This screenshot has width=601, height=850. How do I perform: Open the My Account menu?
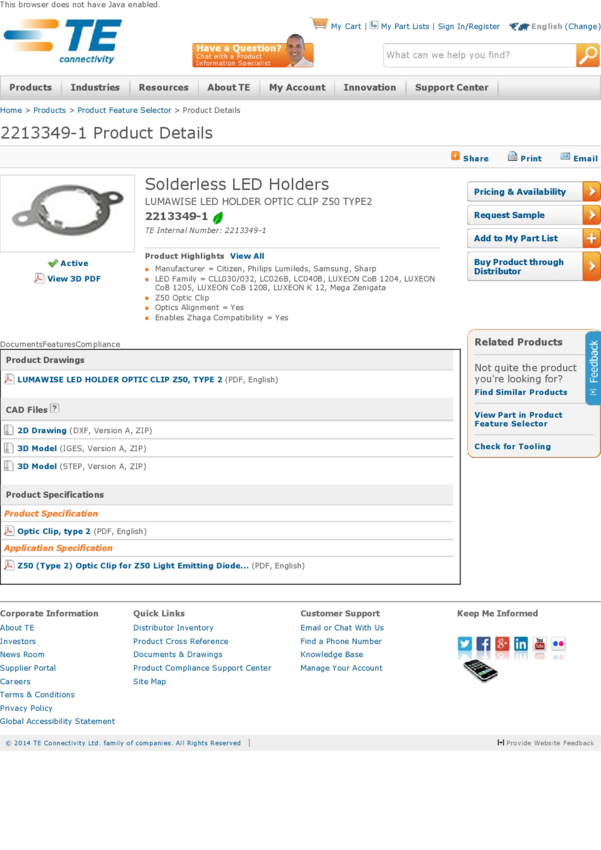(x=298, y=87)
